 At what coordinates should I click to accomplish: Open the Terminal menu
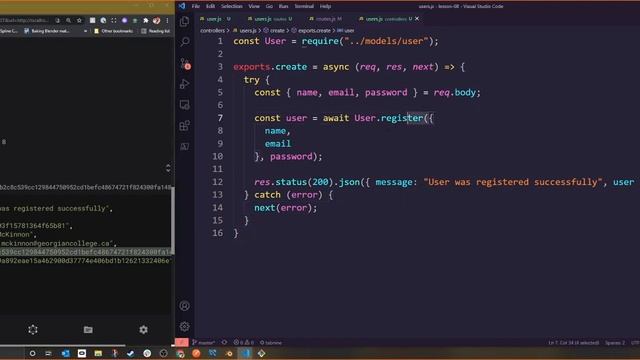(304, 6)
